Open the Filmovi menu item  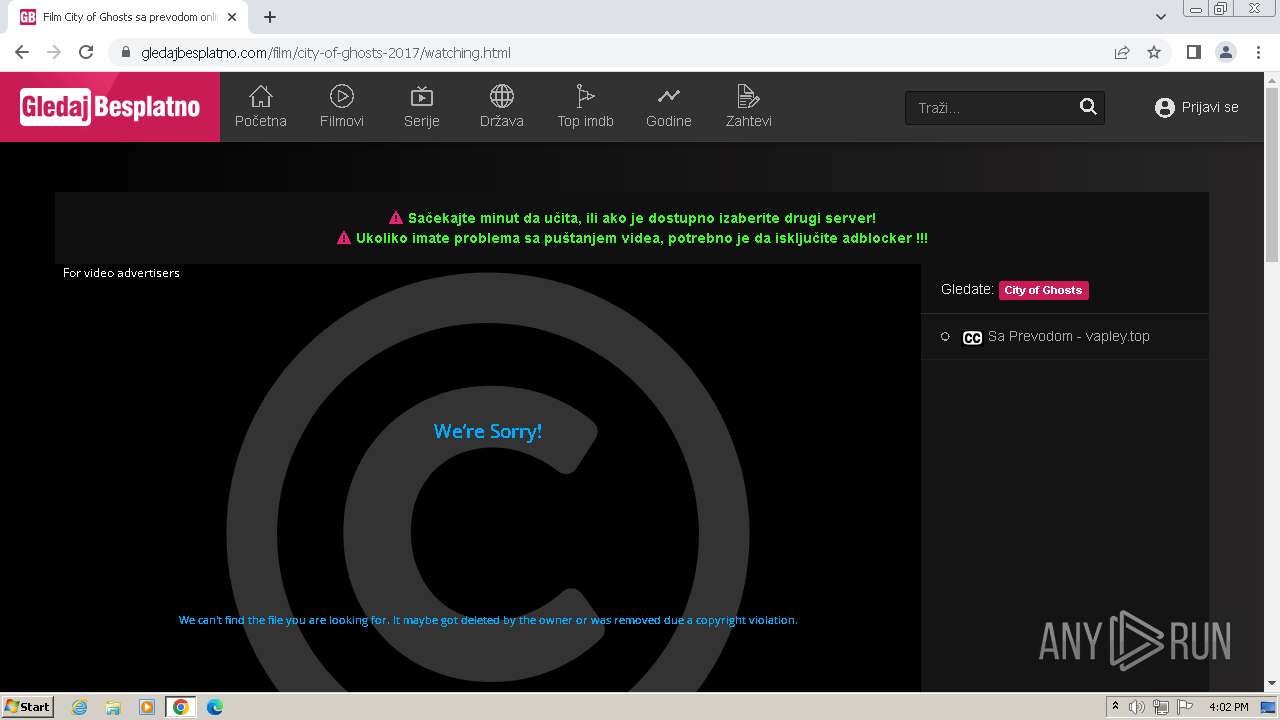(342, 107)
